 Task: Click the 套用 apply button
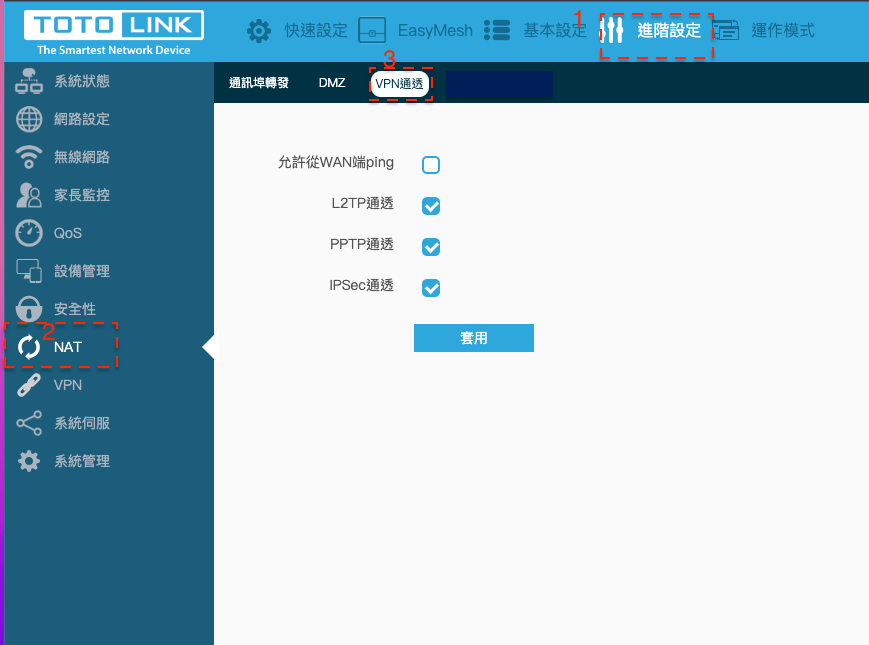click(x=474, y=338)
